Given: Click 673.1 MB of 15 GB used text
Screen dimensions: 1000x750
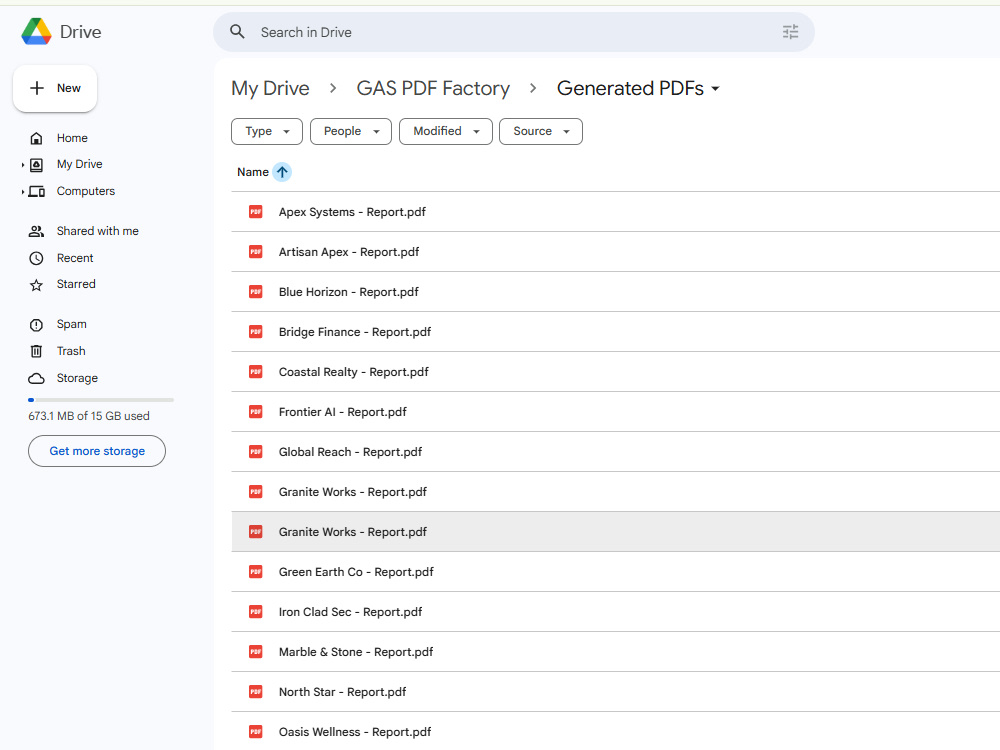Looking at the screenshot, I should (x=89, y=416).
